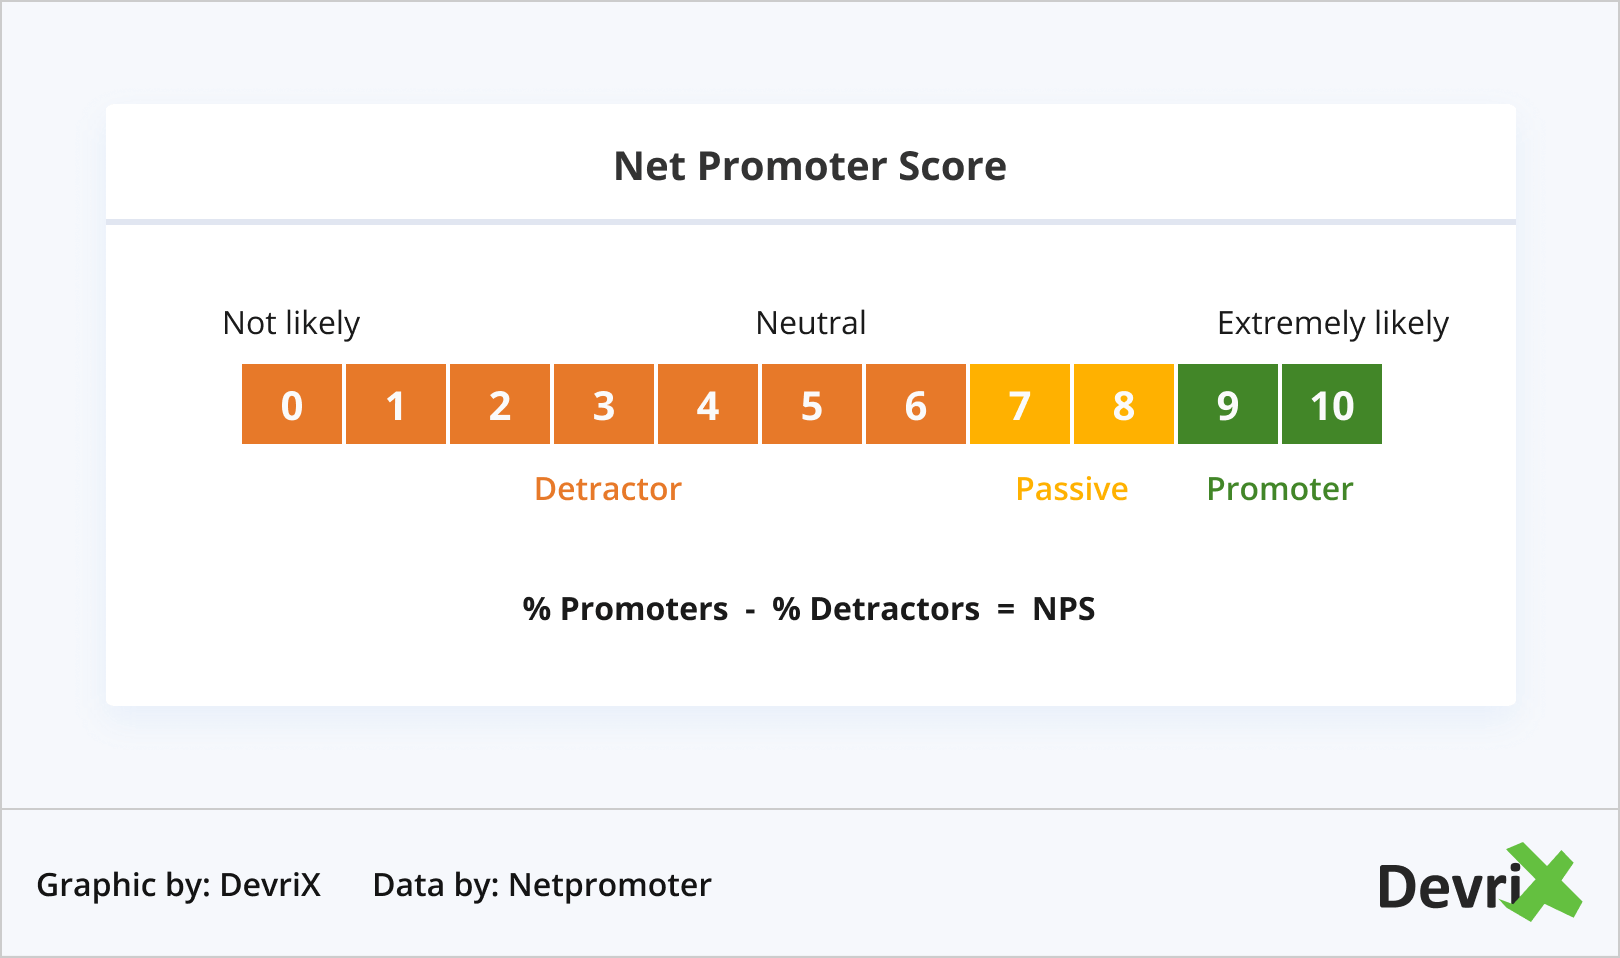The width and height of the screenshot is (1620, 958).
Task: Click the NPS formula text
Action: tap(809, 609)
